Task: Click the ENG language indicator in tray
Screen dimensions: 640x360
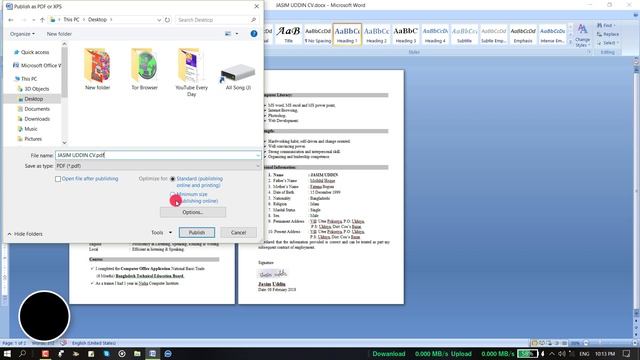Action: pyautogui.click(x=584, y=353)
